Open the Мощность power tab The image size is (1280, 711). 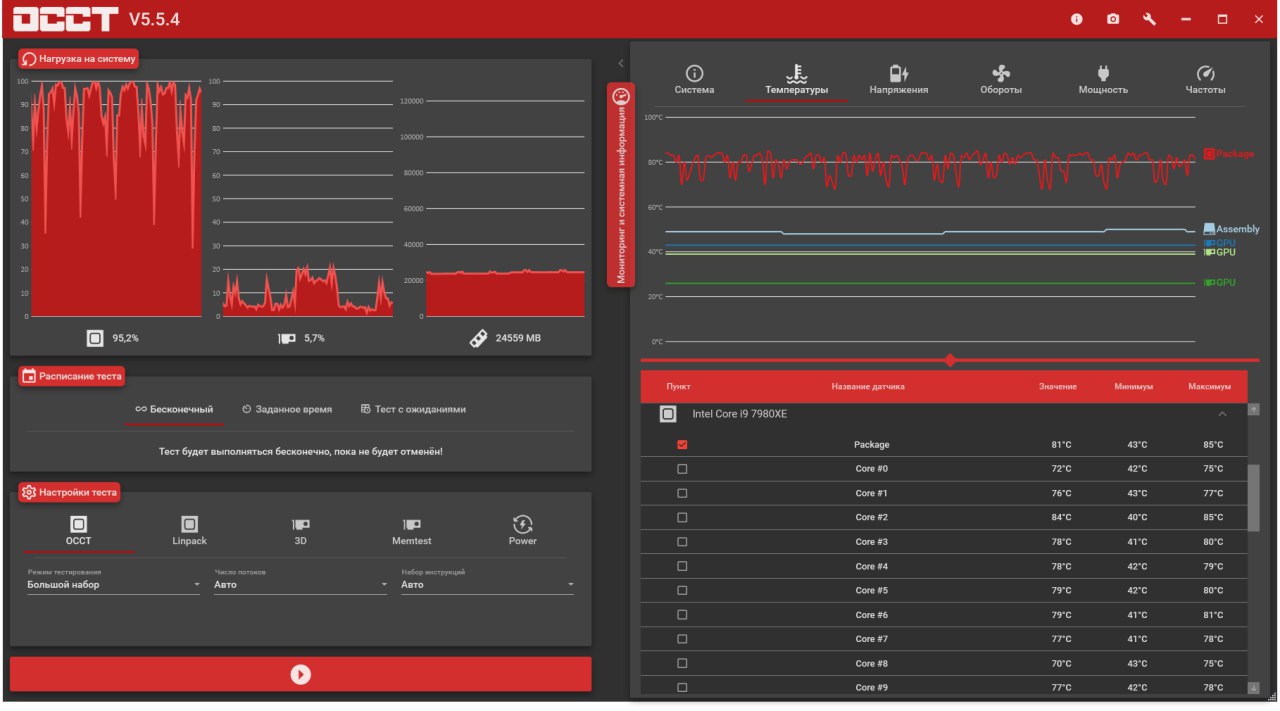(x=1103, y=80)
